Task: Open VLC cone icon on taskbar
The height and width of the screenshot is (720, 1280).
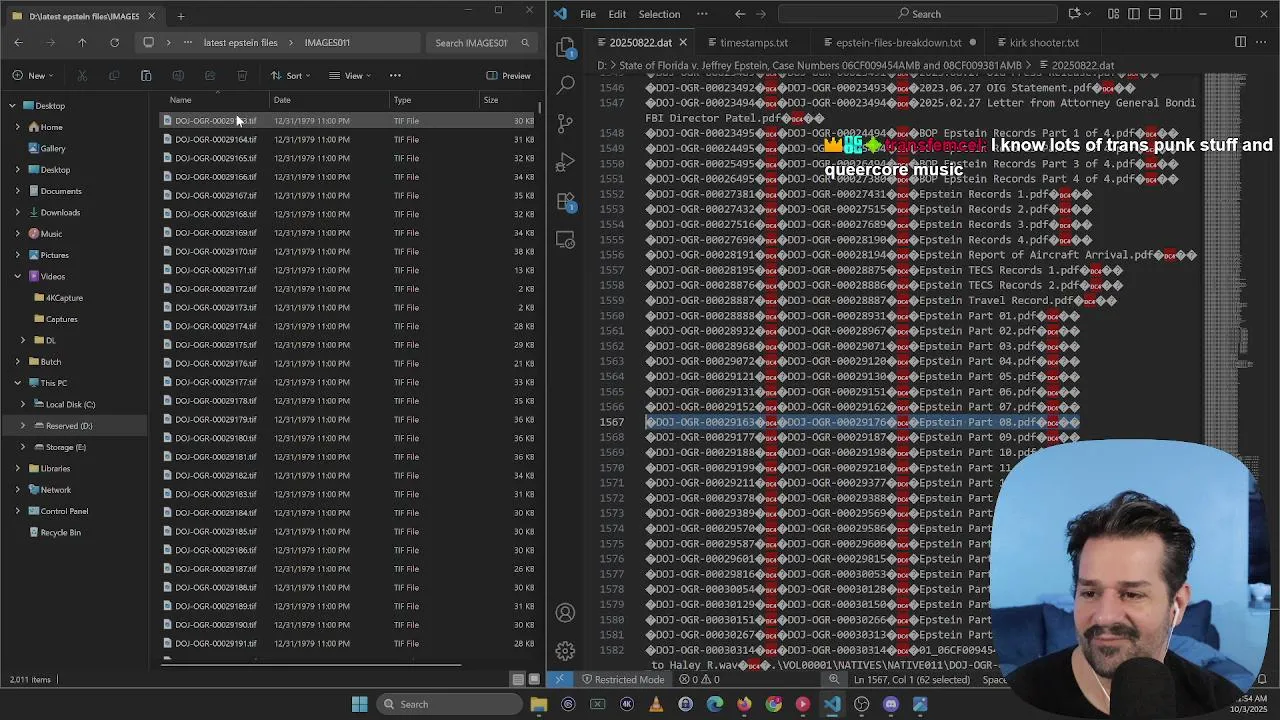Action: 656,704
